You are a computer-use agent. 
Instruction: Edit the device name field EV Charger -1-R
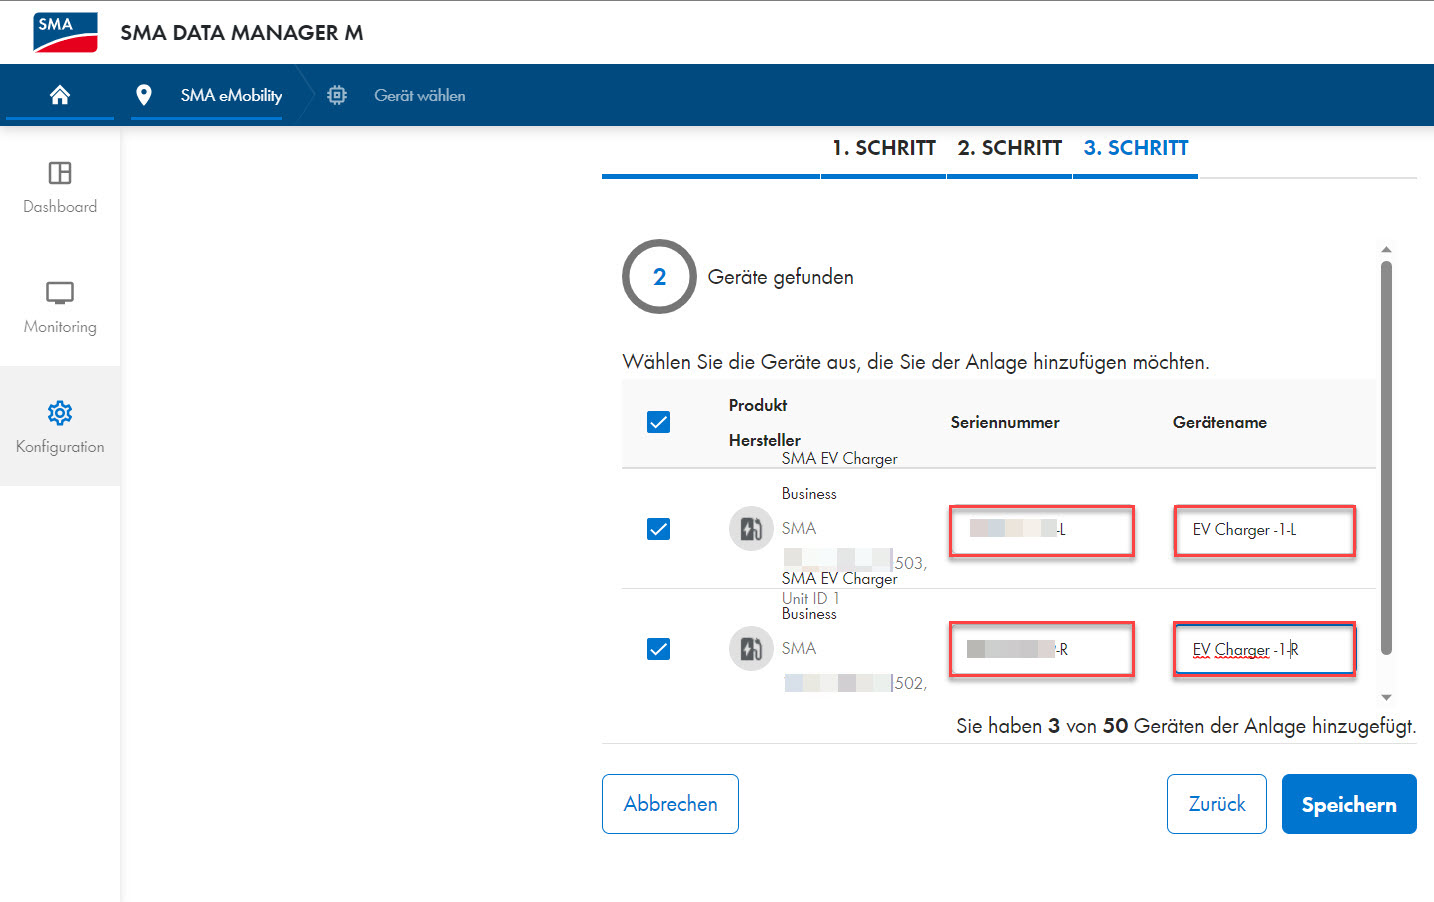[1264, 649]
